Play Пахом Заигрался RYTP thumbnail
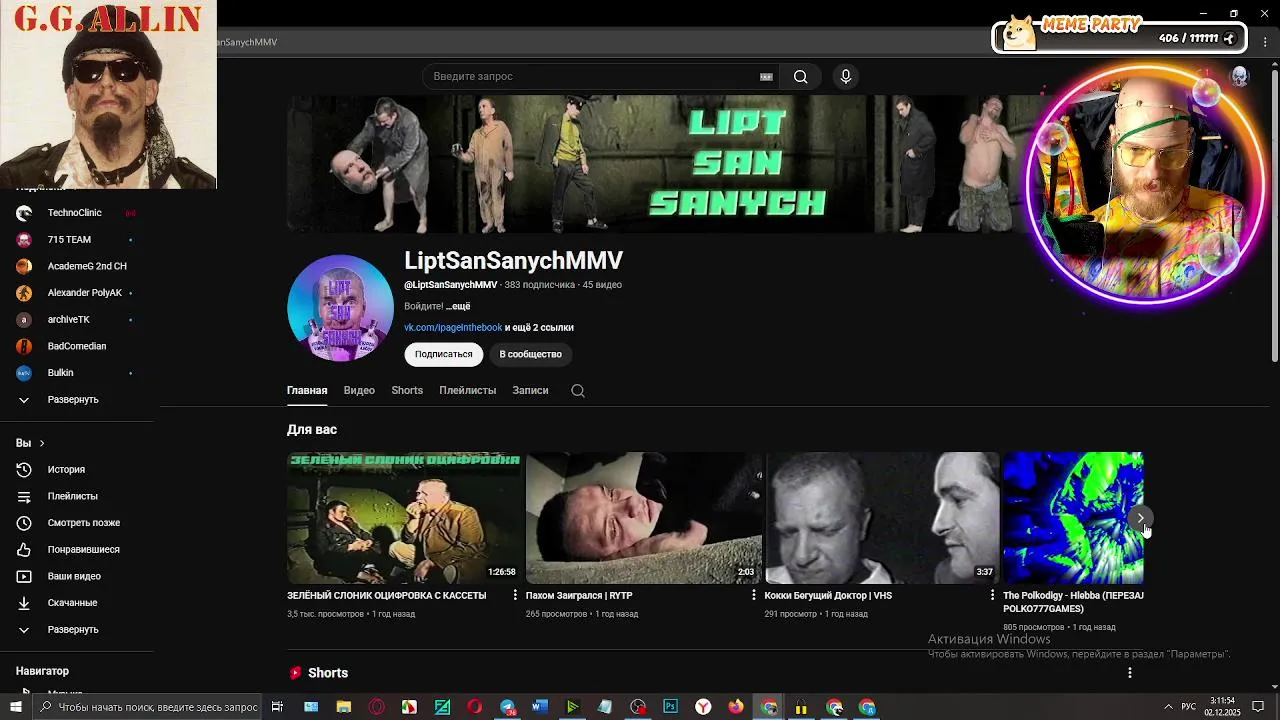1280x720 pixels. (x=644, y=518)
